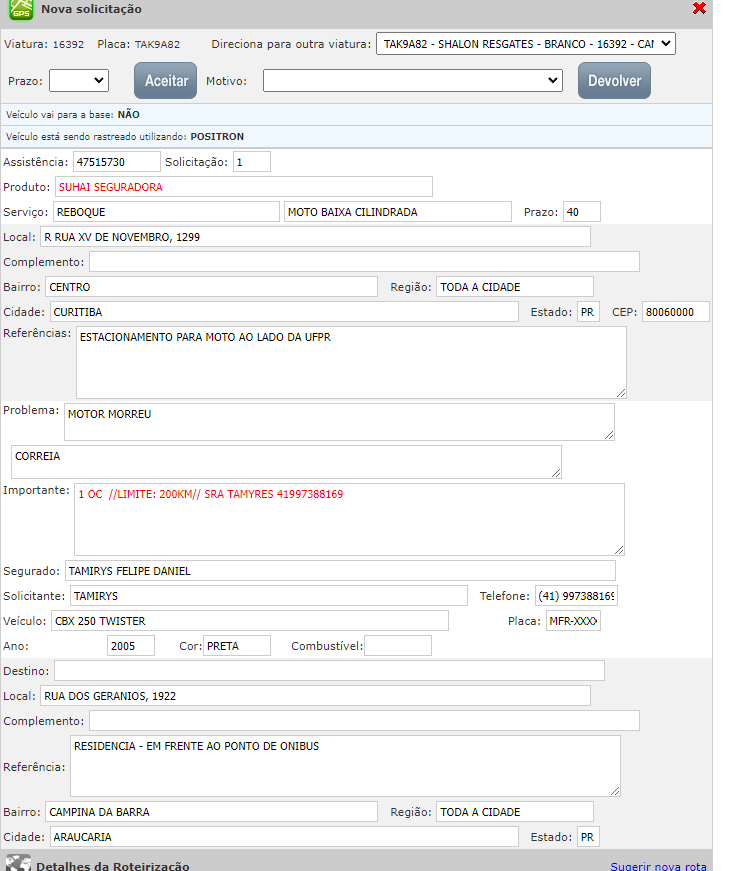Click the 'Veículo vai para a base: NÃO' text
This screenshot has width=735, height=871.
(73, 114)
